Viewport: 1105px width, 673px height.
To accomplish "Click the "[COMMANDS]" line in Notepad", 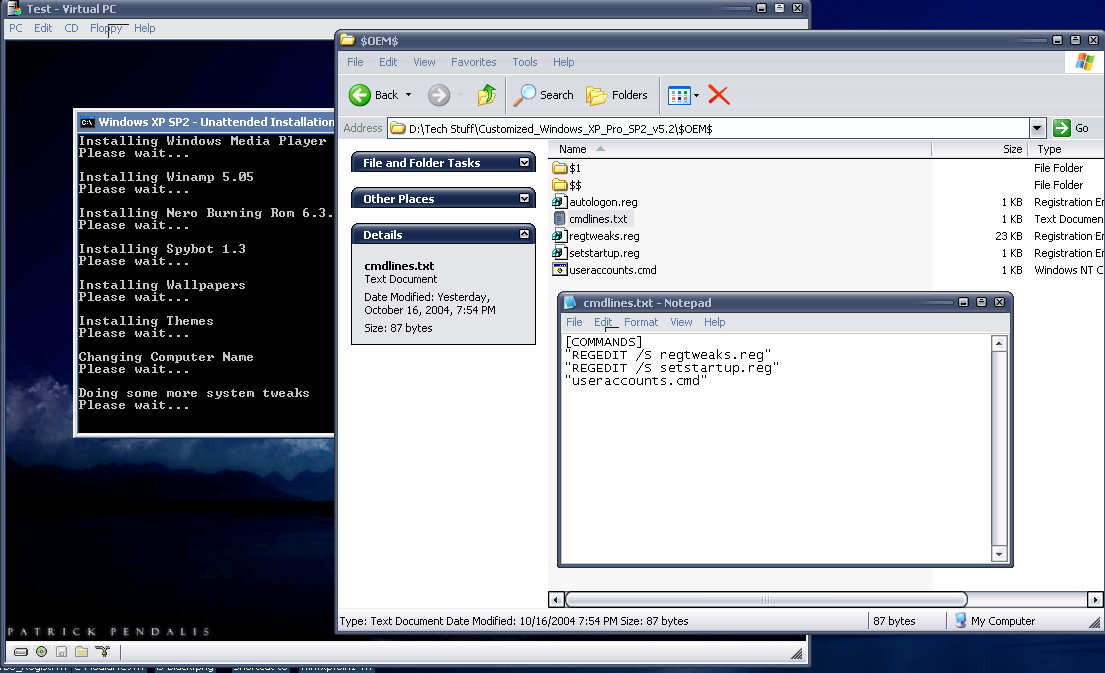I will (604, 342).
